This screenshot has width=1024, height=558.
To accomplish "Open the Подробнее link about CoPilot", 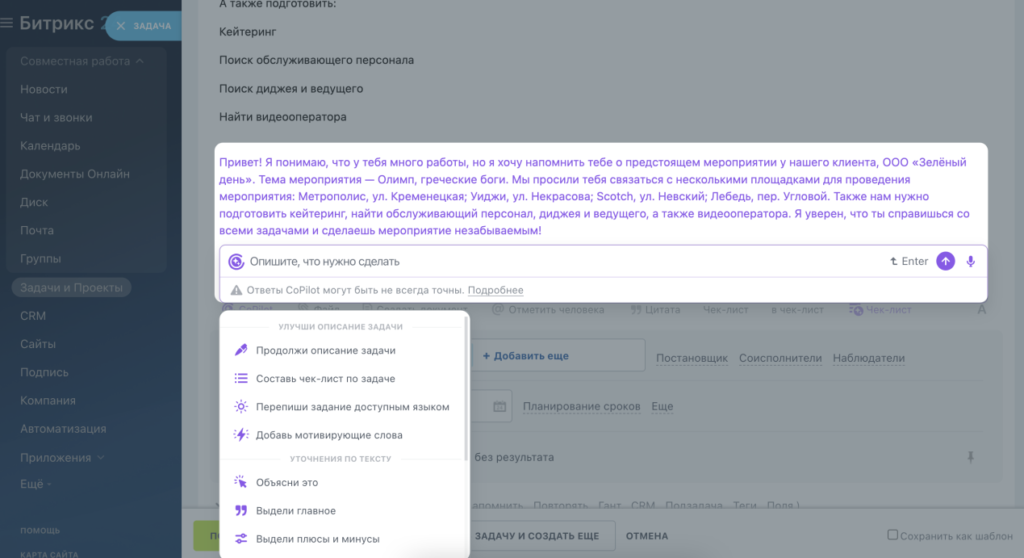I will pos(496,290).
